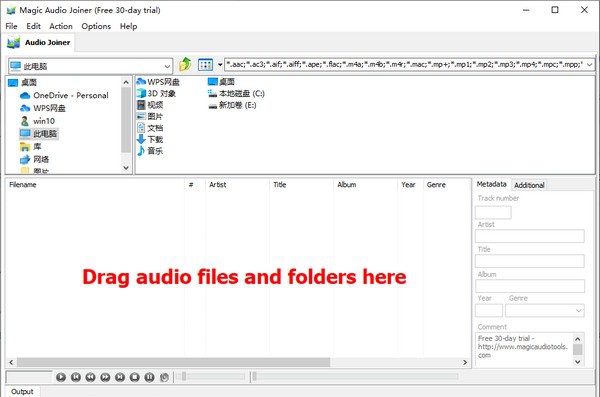Sort list by Title column header
Screen dimensions: 600x397
[x=302, y=185]
